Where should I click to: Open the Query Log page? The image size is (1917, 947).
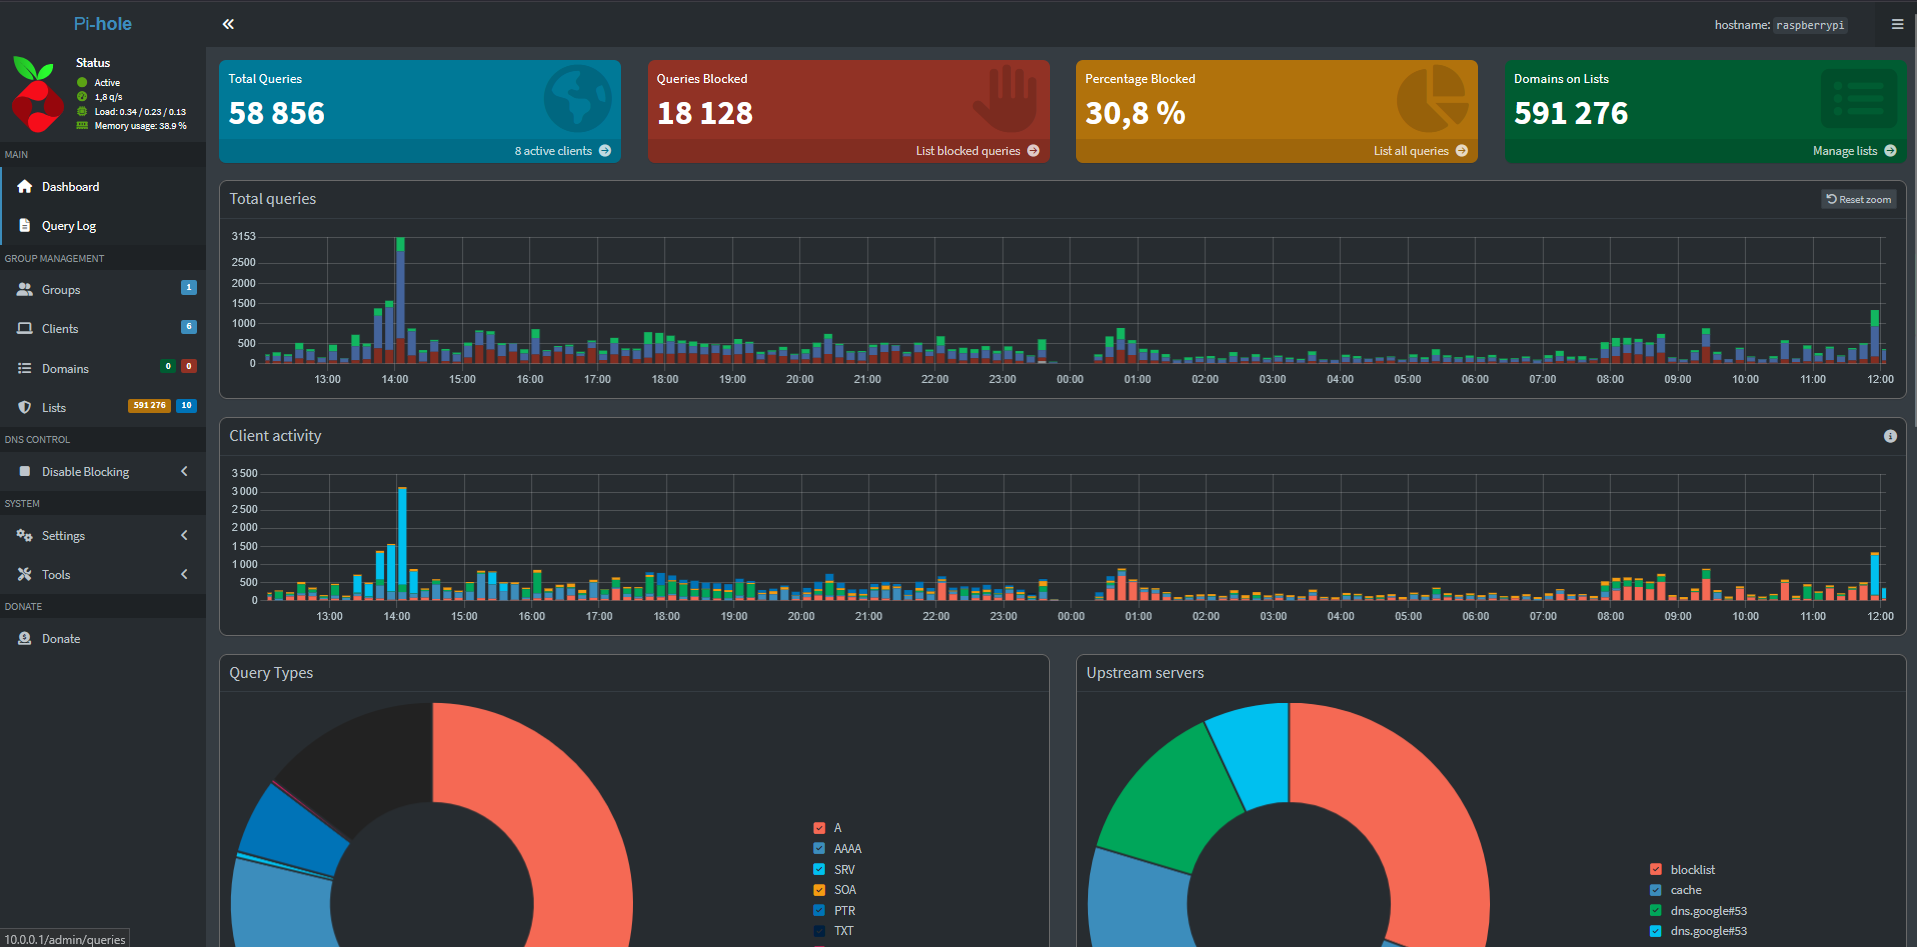pos(69,226)
